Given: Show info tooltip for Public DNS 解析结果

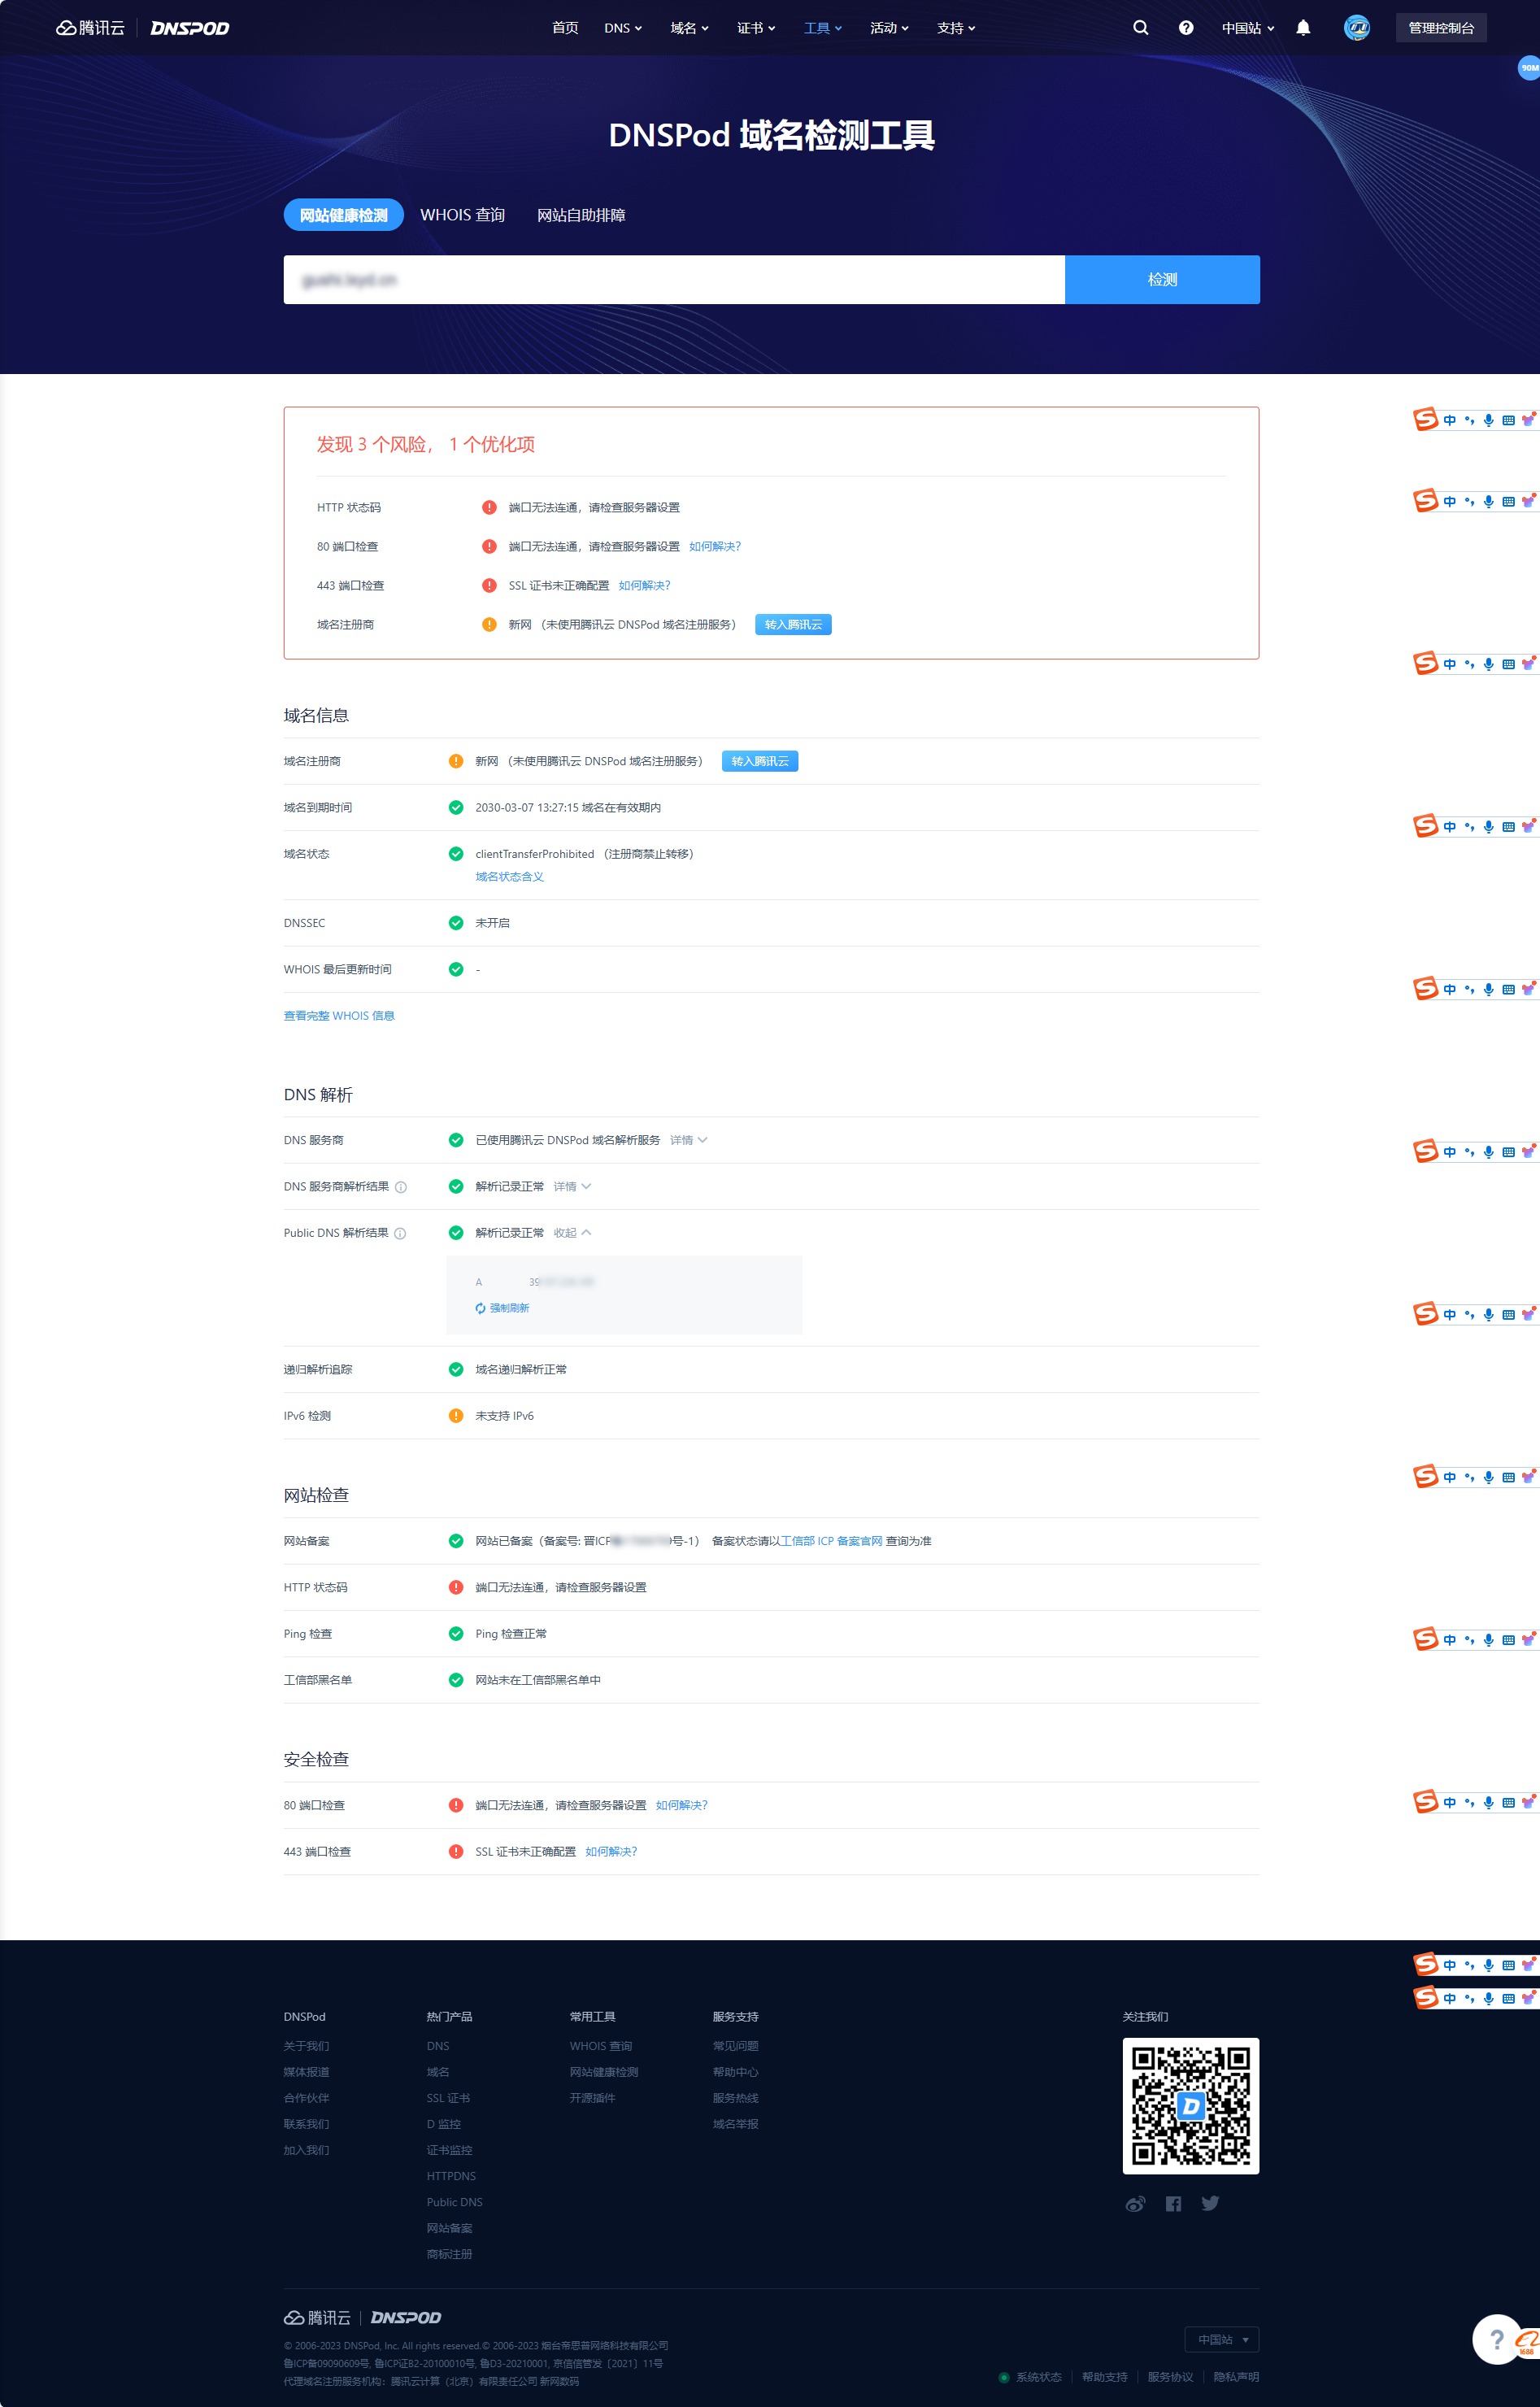Looking at the screenshot, I should point(400,1233).
